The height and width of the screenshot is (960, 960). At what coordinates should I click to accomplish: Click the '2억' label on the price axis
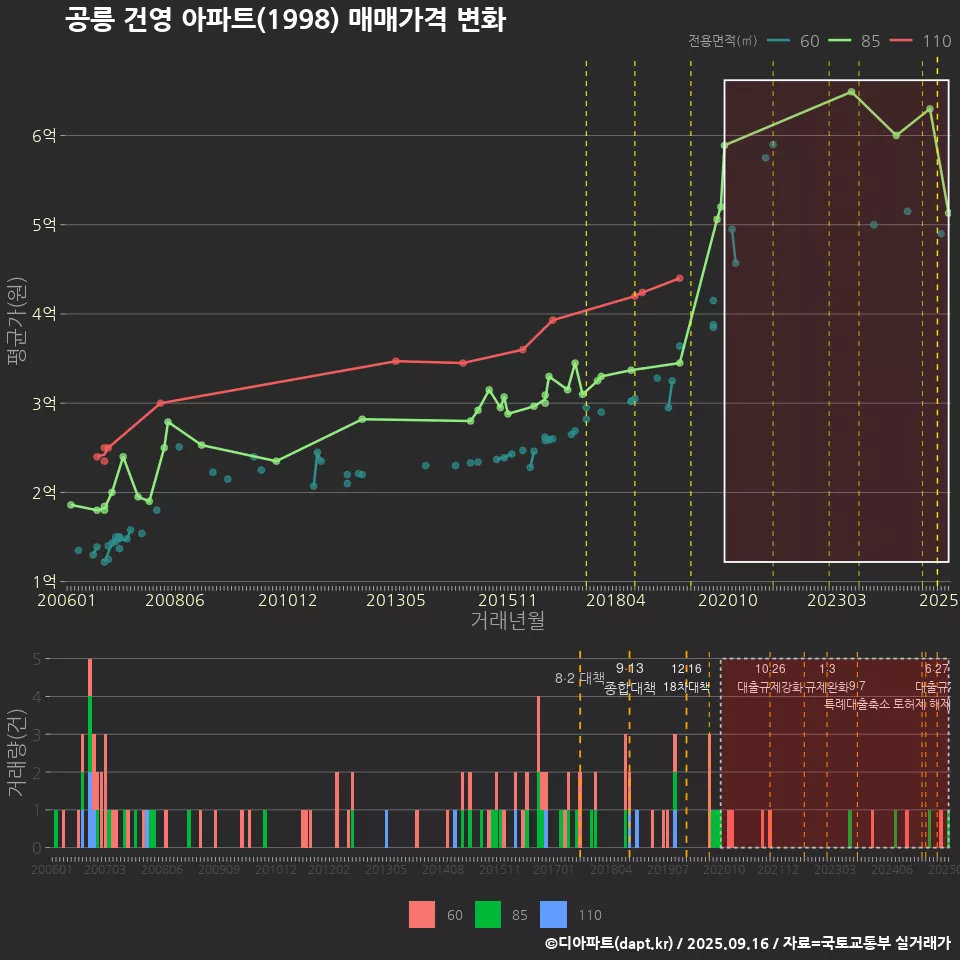click(x=44, y=493)
